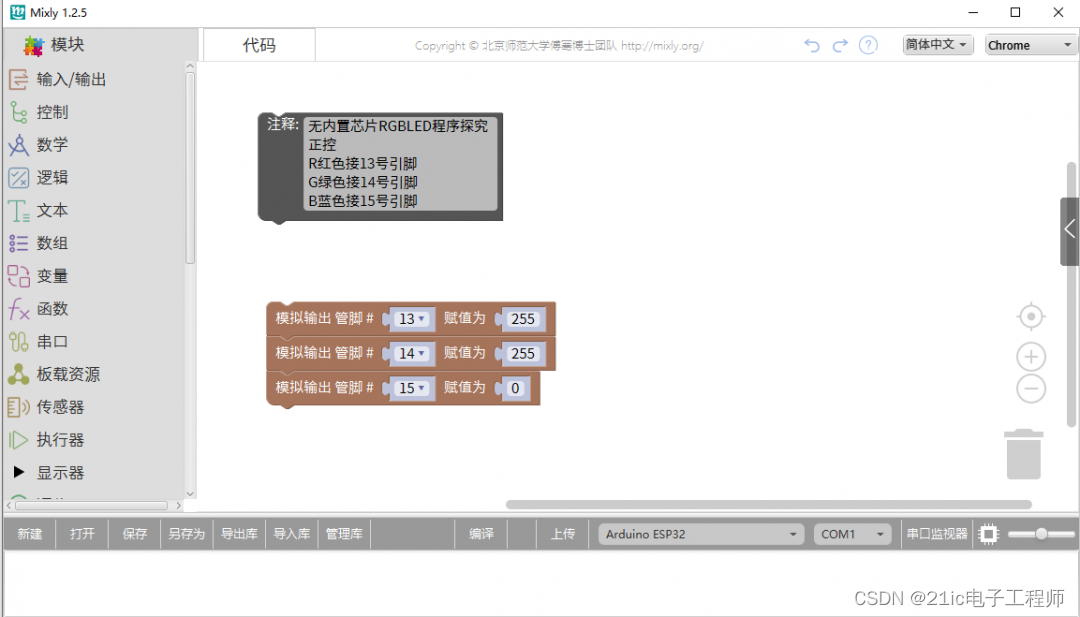Click the slider handle beside the chip icon
The width and height of the screenshot is (1080, 617).
(1041, 534)
